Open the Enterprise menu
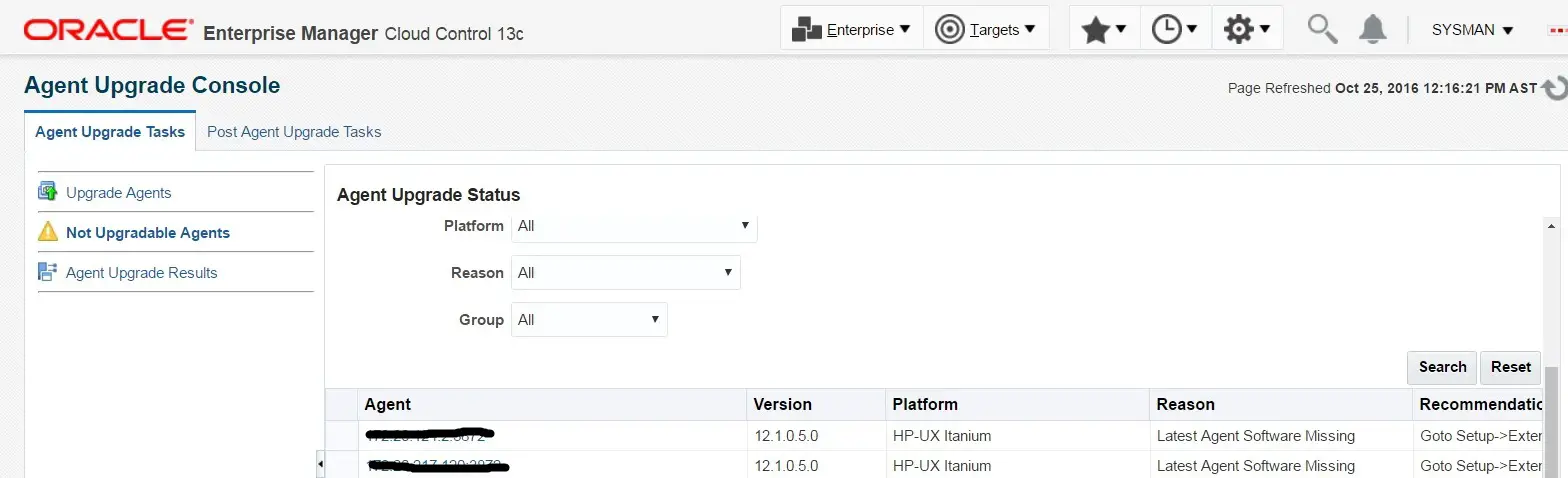Viewport: 1568px width, 478px height. 851,29
